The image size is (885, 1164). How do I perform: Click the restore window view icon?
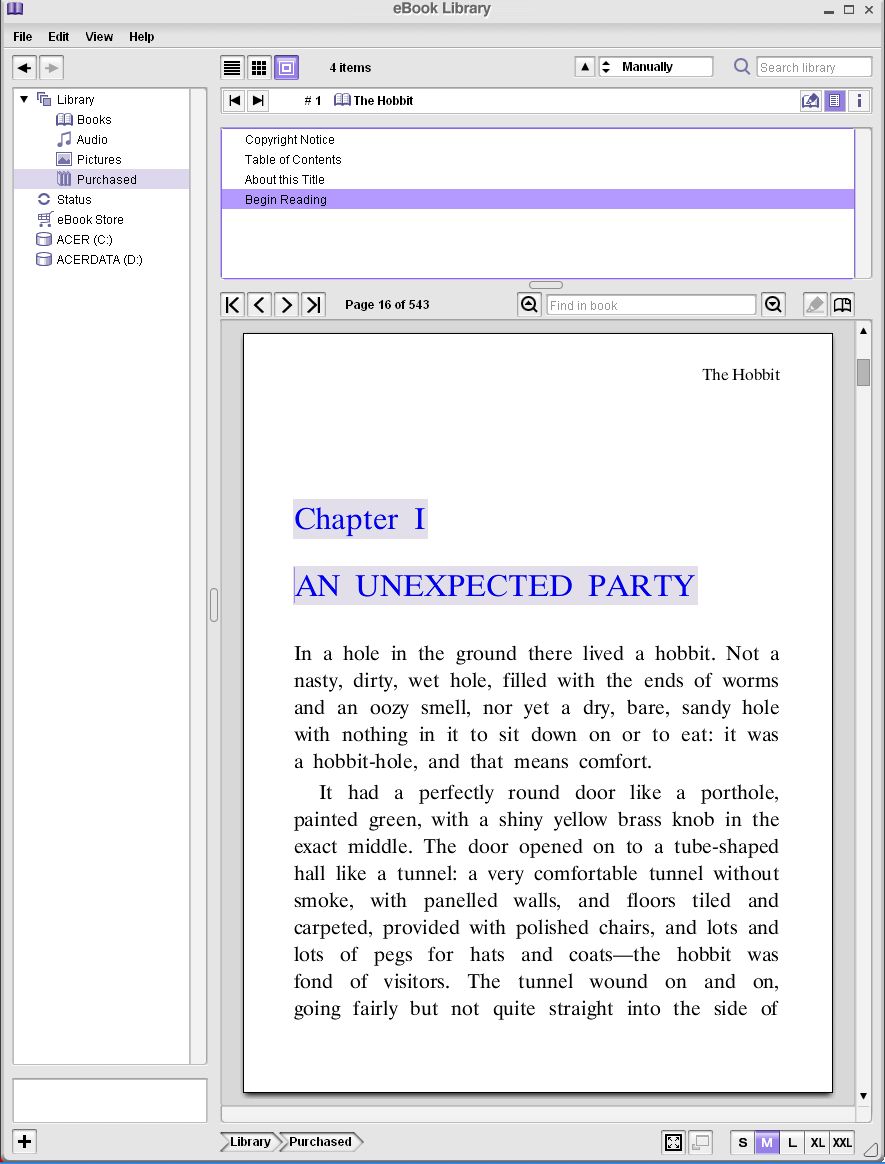coord(700,1142)
